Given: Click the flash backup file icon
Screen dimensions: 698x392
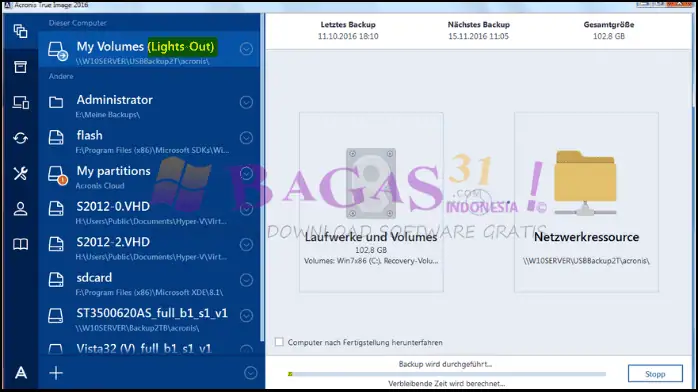Looking at the screenshot, I should tap(56, 137).
